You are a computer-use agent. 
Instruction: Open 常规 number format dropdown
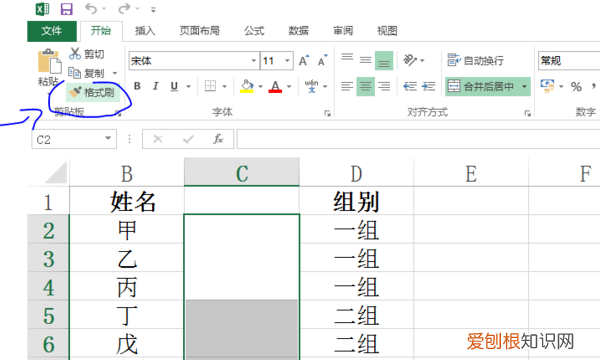pyautogui.click(x=569, y=60)
